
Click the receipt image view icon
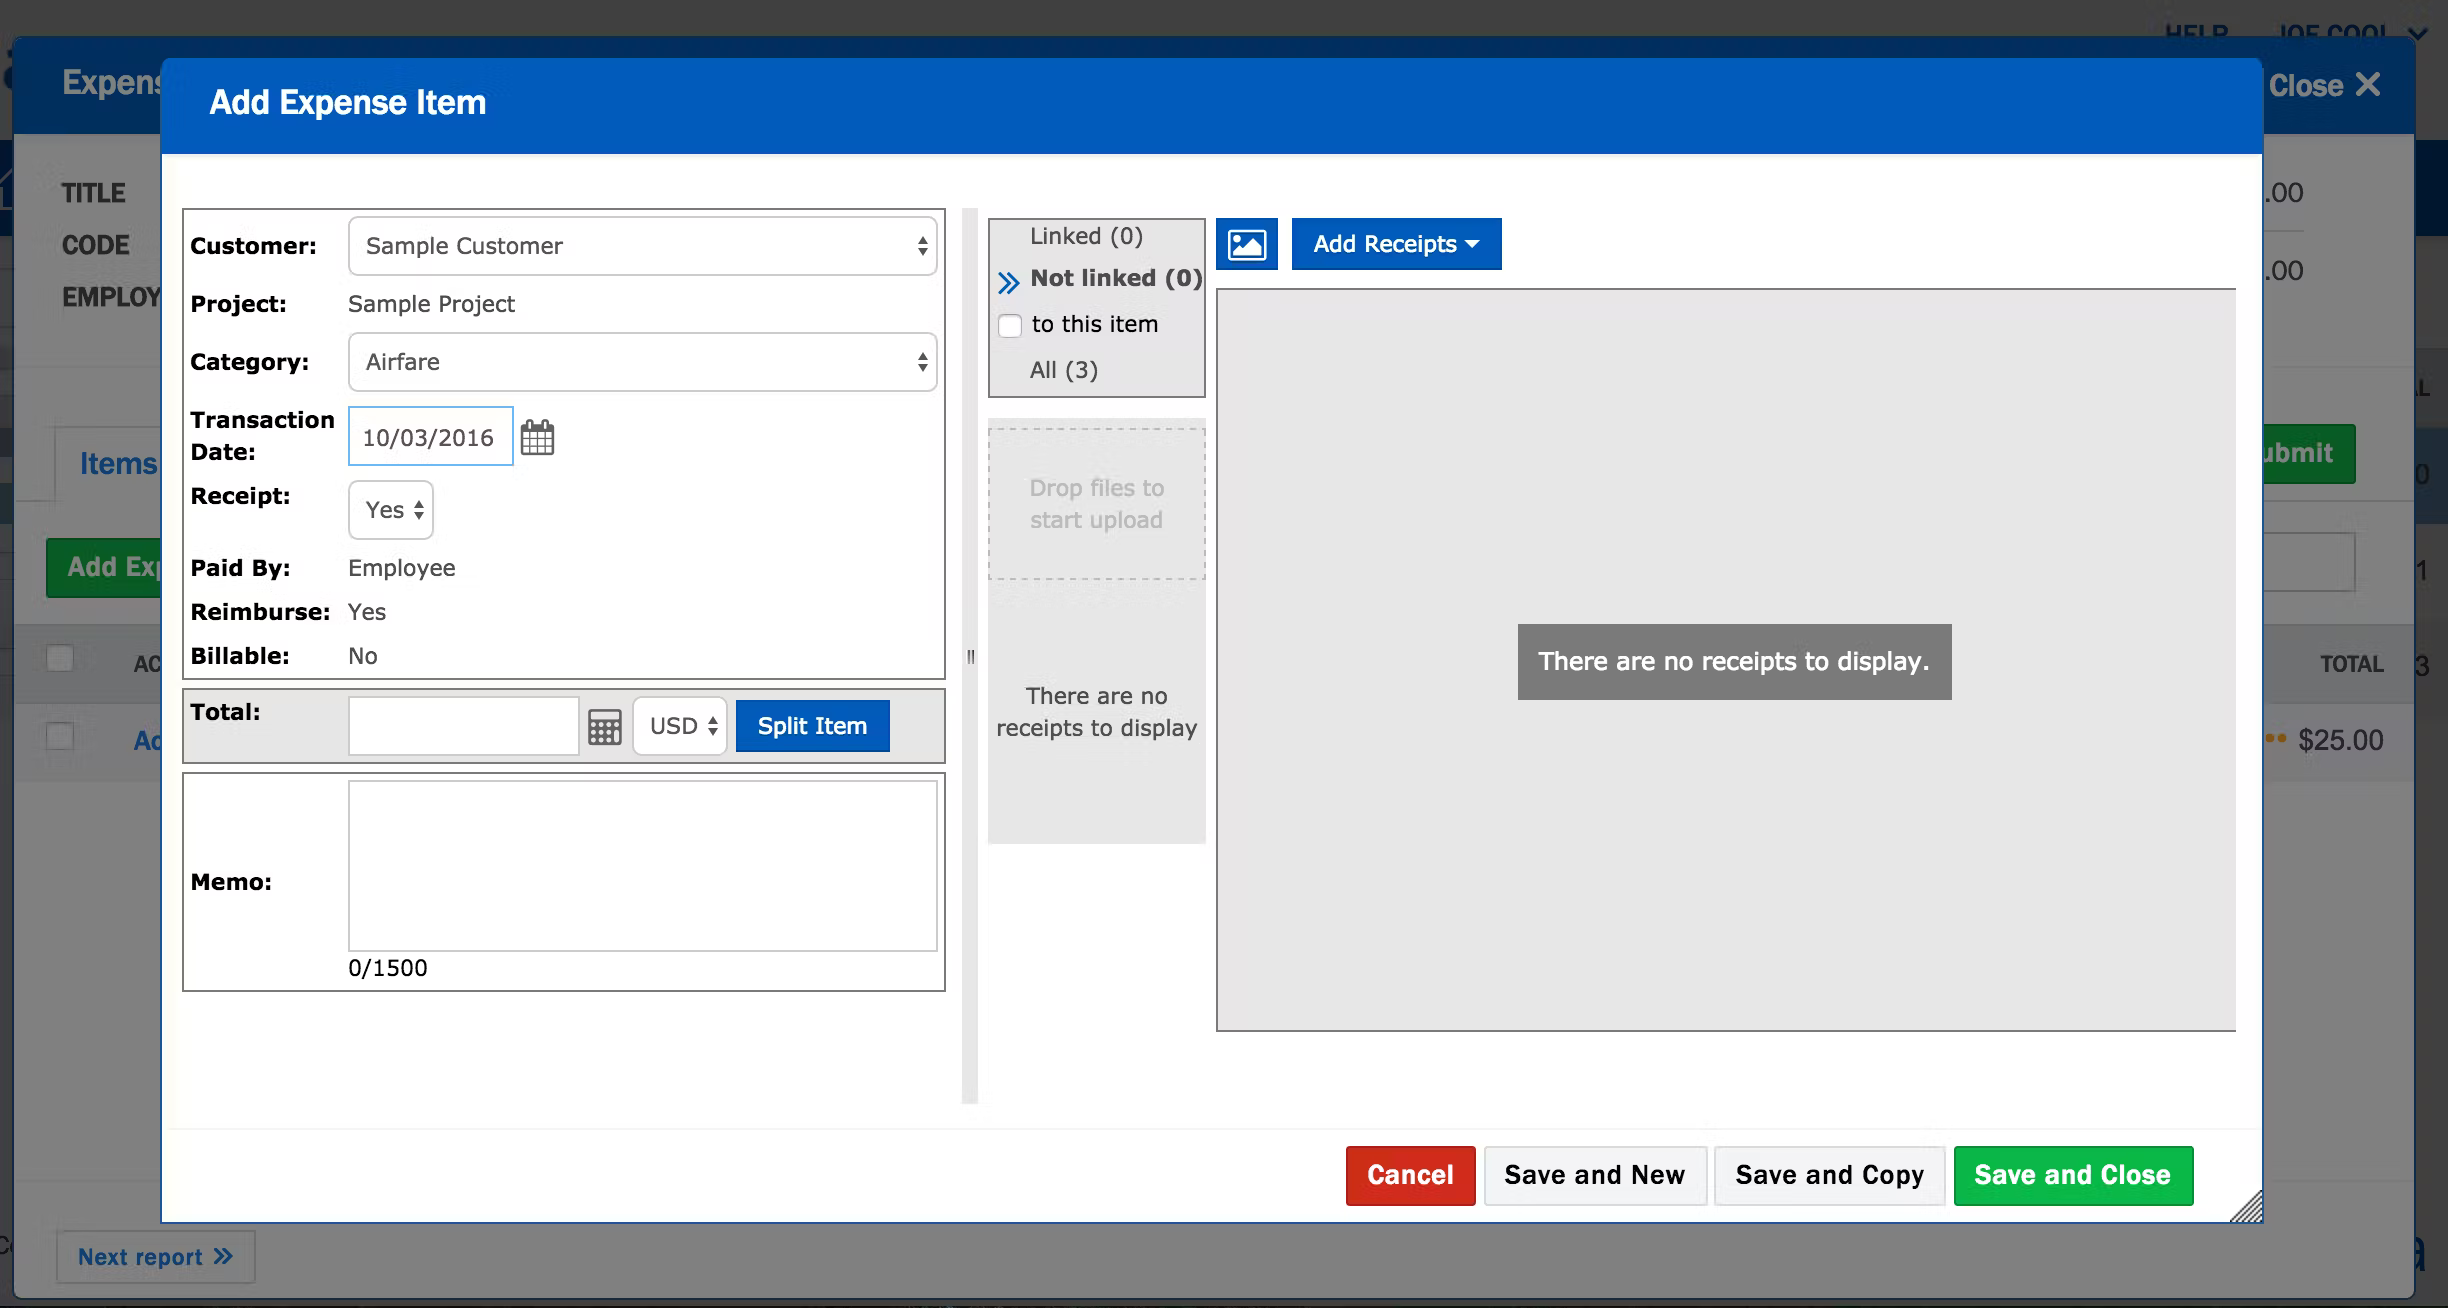coord(1246,244)
